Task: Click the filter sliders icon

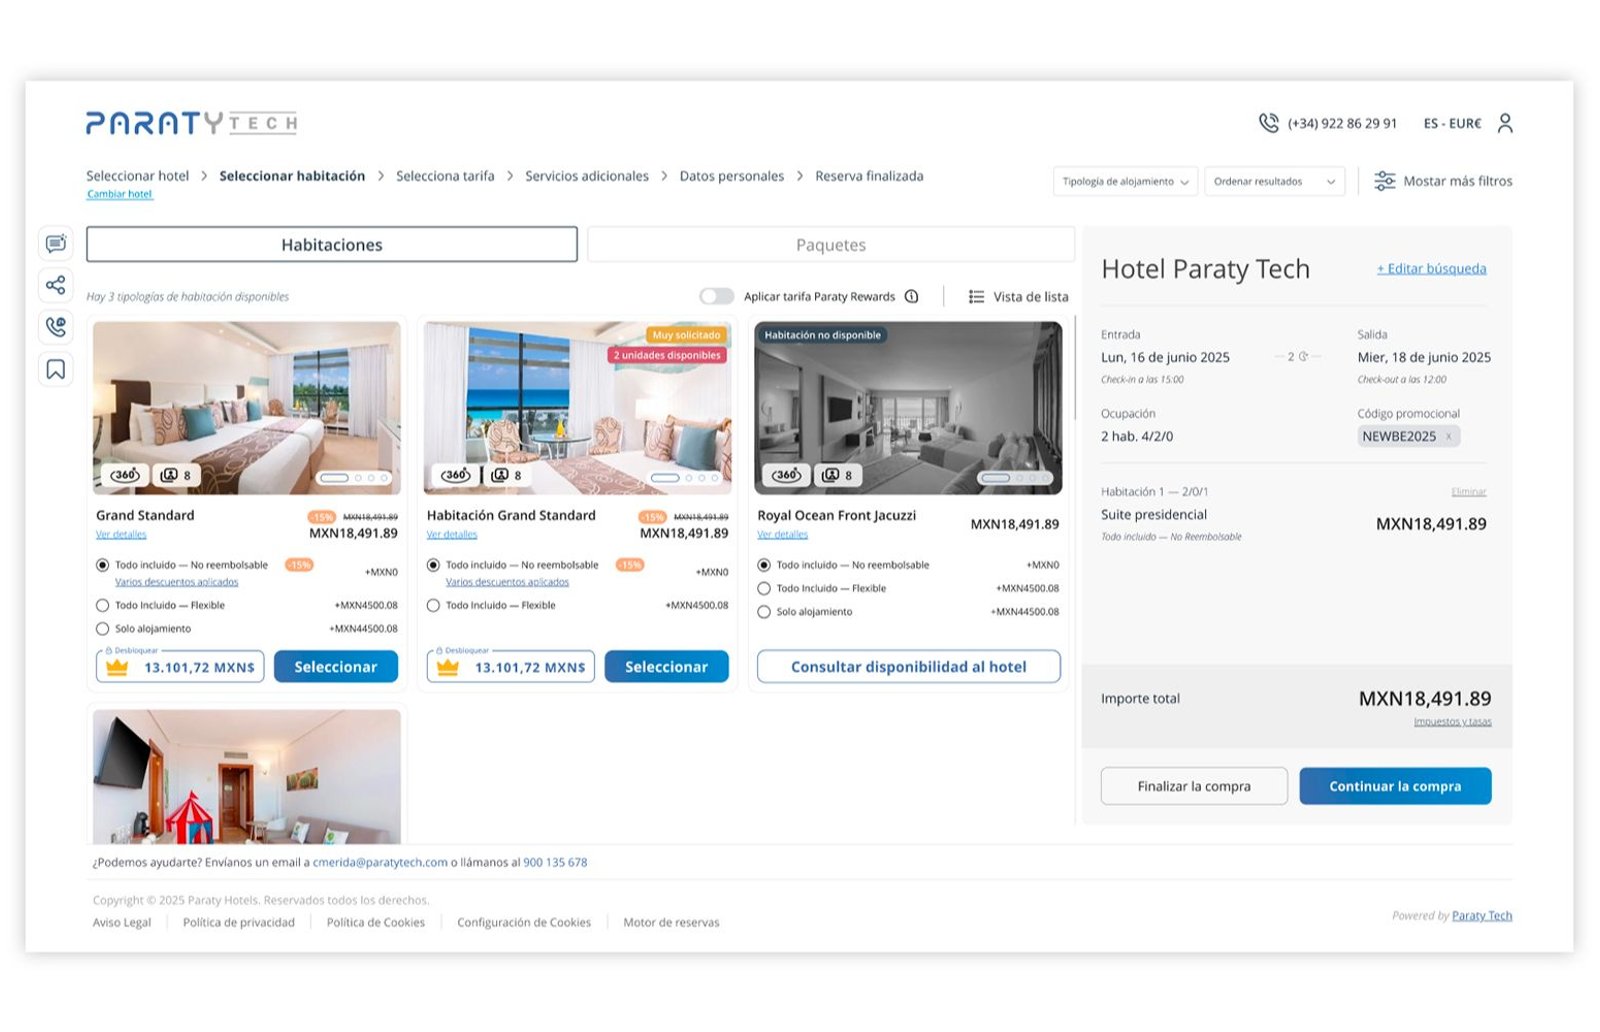Action: (x=1385, y=181)
